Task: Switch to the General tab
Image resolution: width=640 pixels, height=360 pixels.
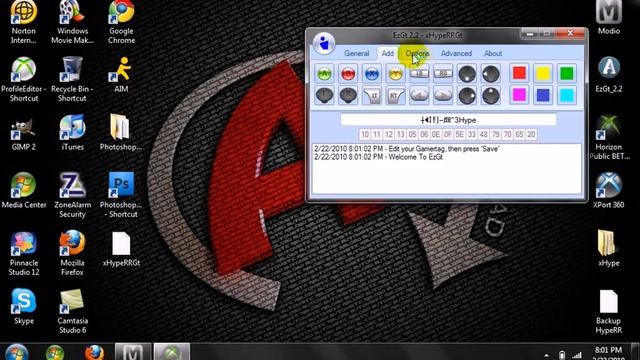Action: (x=356, y=53)
